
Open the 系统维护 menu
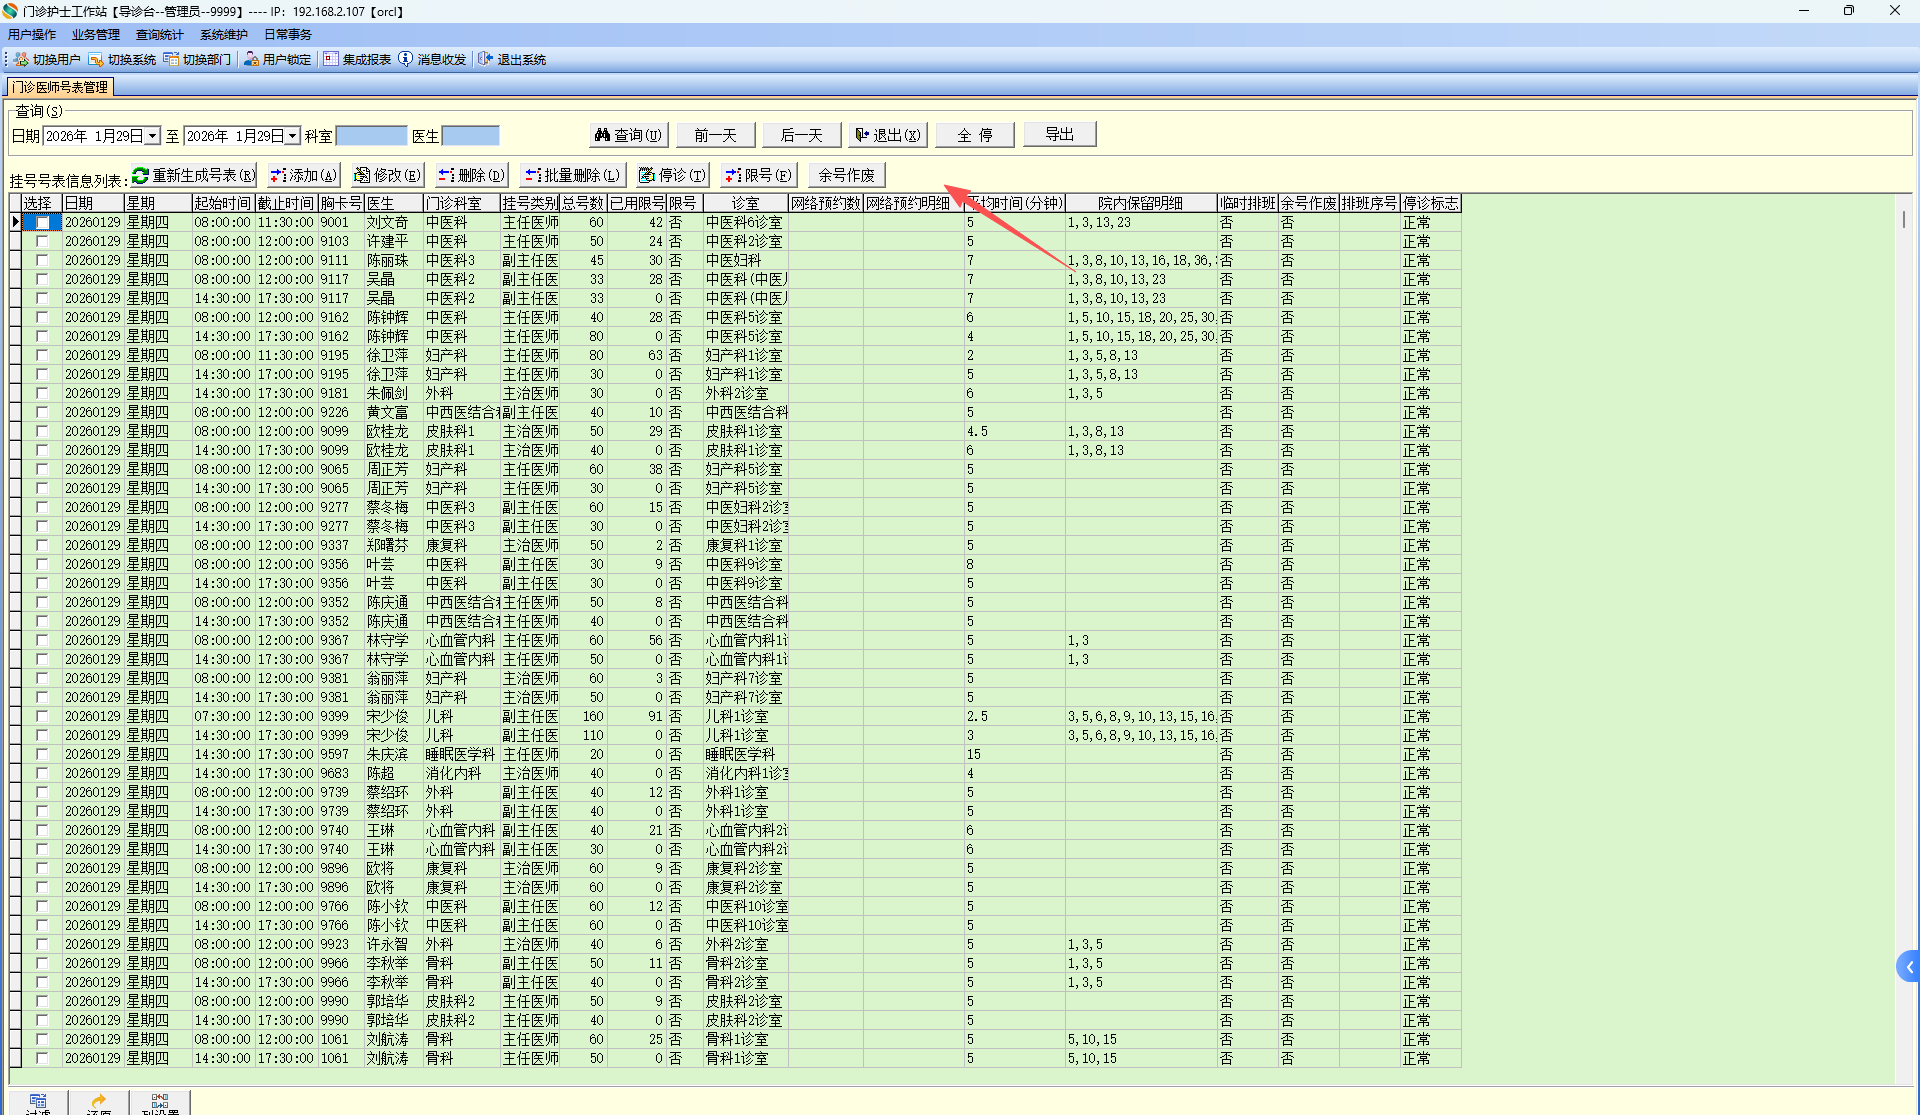coord(223,35)
